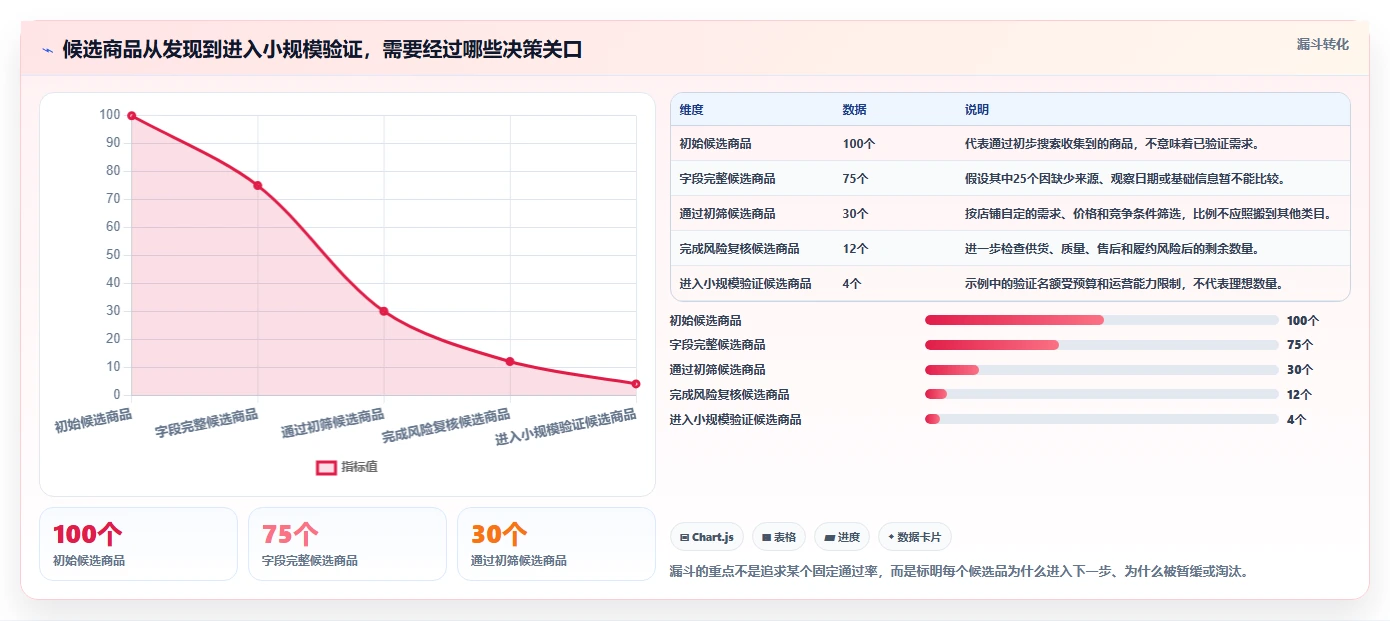This screenshot has width=1390, height=621.
Task: Click the 进入小规模验证候选商品 progress bar
Action: click(x=1102, y=420)
